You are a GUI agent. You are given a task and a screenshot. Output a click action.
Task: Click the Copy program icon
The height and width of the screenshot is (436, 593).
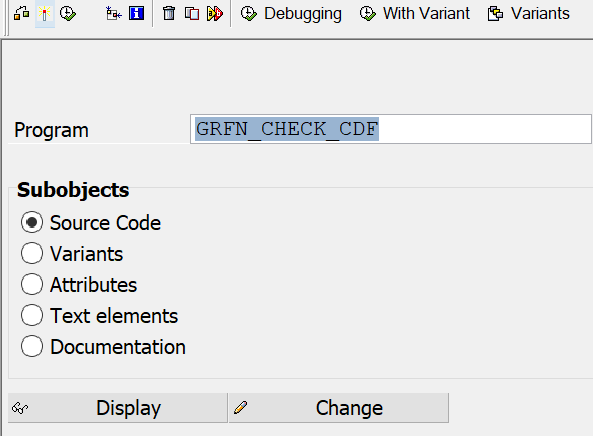192,14
